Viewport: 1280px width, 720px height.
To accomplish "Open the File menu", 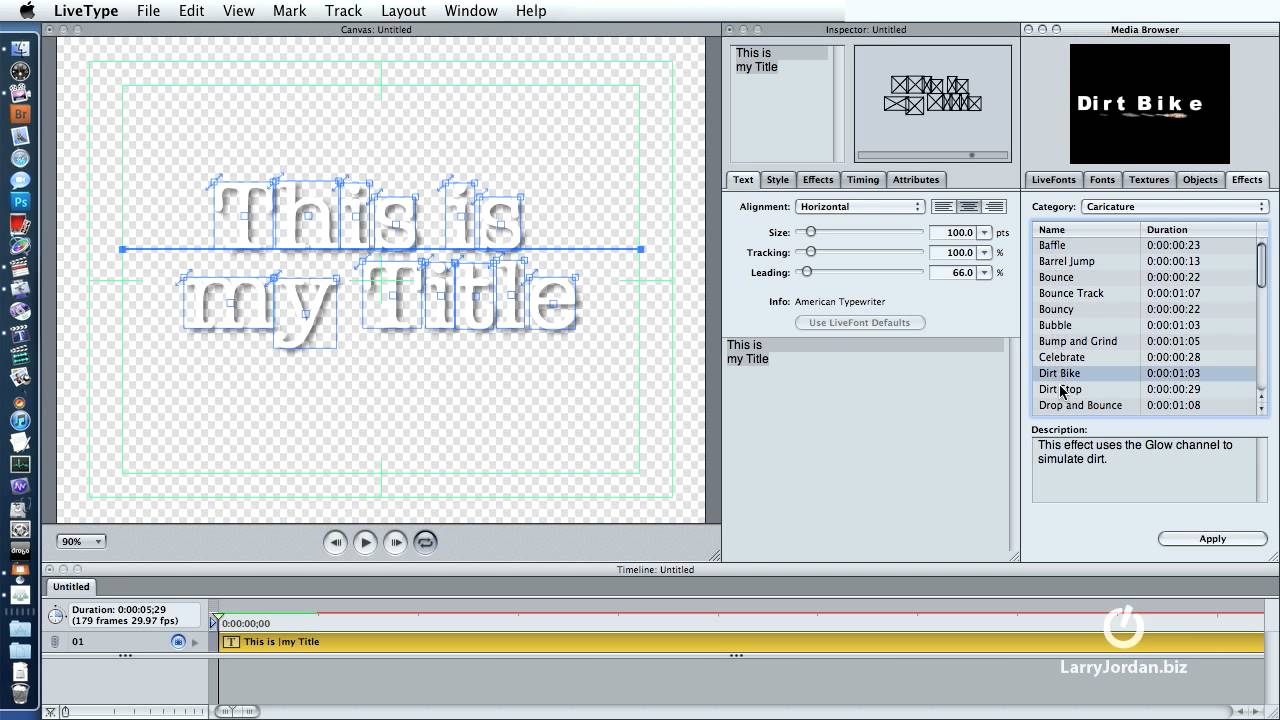I will (148, 11).
